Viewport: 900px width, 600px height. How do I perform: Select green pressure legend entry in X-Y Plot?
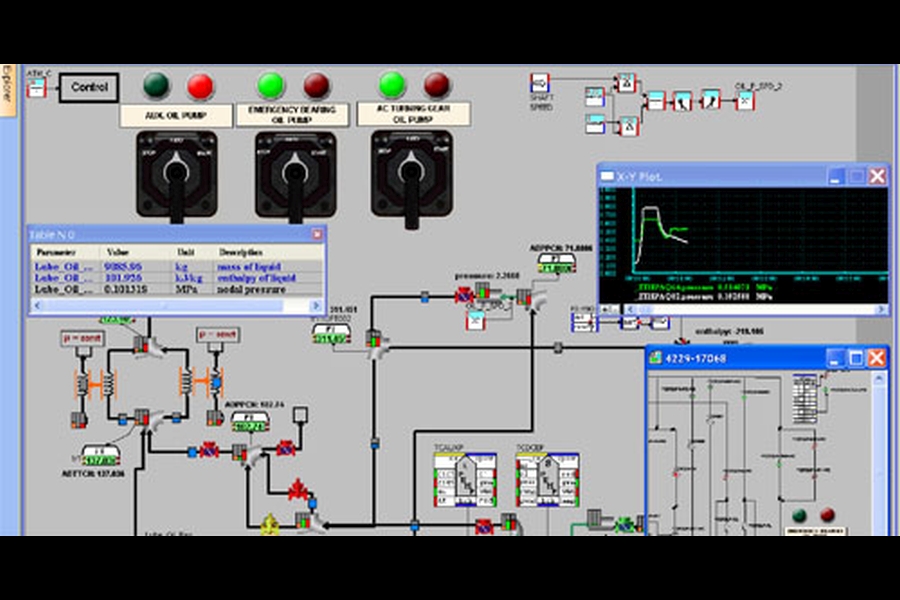pyautogui.click(x=705, y=287)
